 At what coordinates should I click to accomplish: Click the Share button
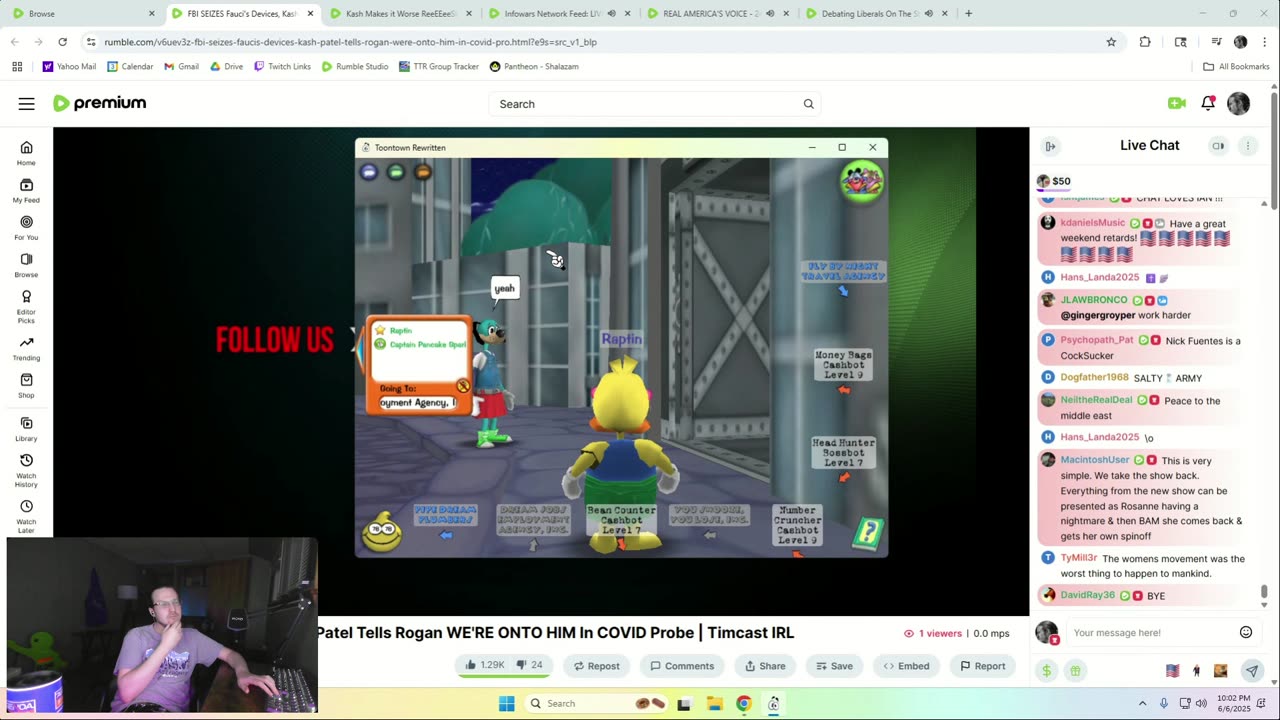[x=765, y=666]
